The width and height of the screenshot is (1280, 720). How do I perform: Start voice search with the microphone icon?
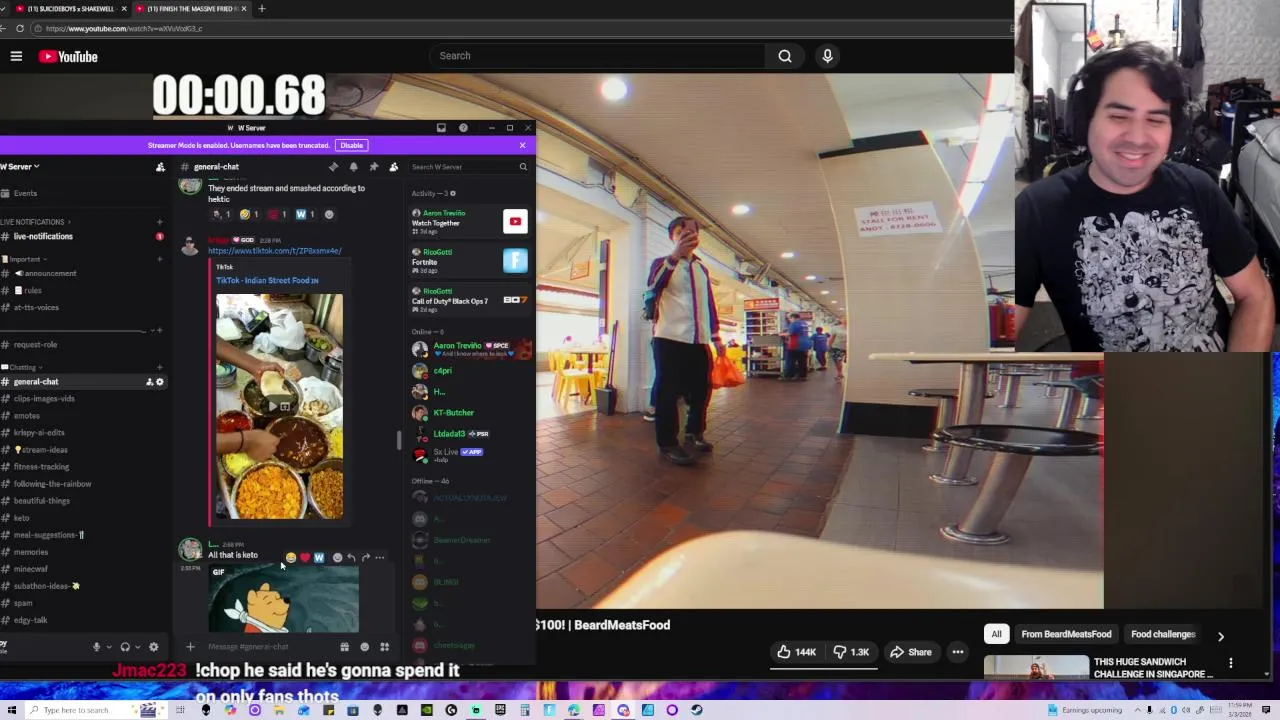click(x=827, y=56)
